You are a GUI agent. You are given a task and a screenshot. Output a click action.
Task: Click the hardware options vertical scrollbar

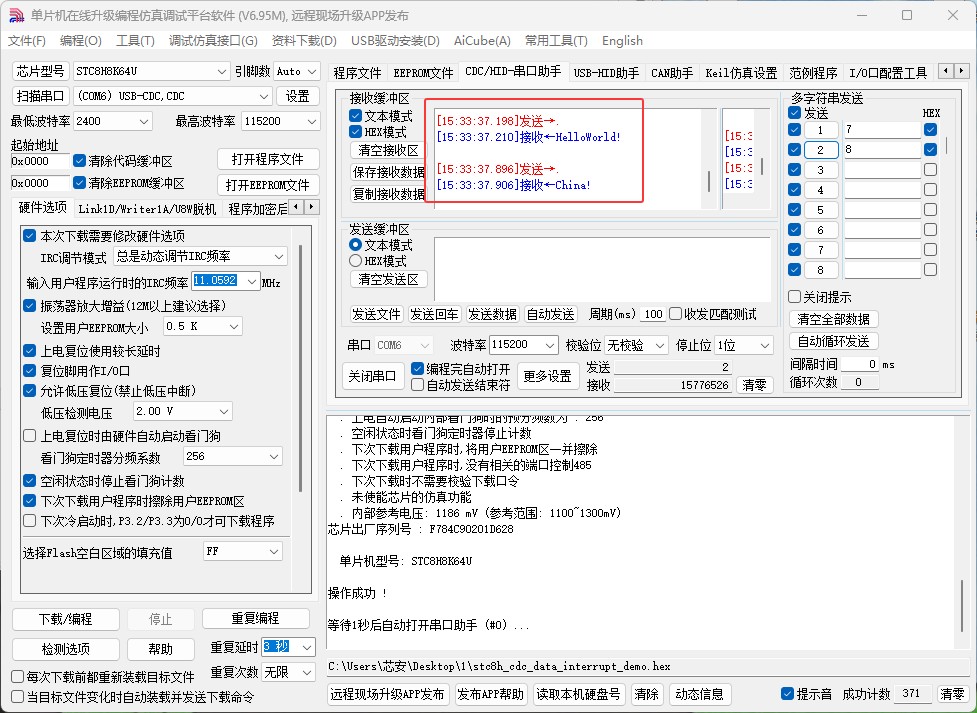pos(304,400)
